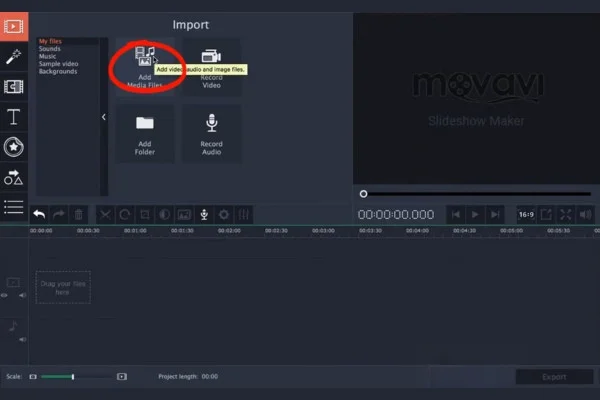Click the Project length 00:00 text

coord(188,377)
